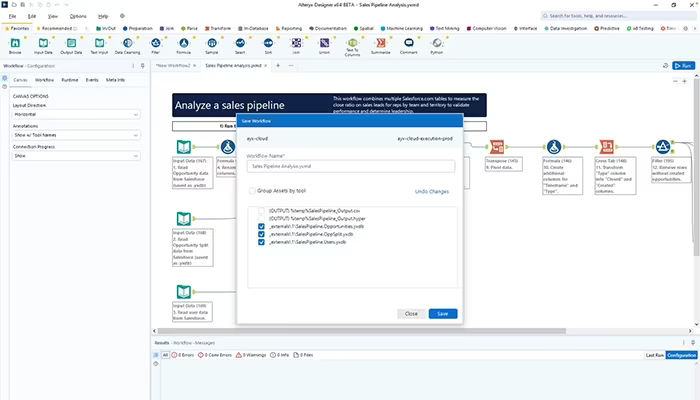Toggle the Group Assets by tool checkbox
Viewport: 700px width, 400px height.
(x=252, y=191)
